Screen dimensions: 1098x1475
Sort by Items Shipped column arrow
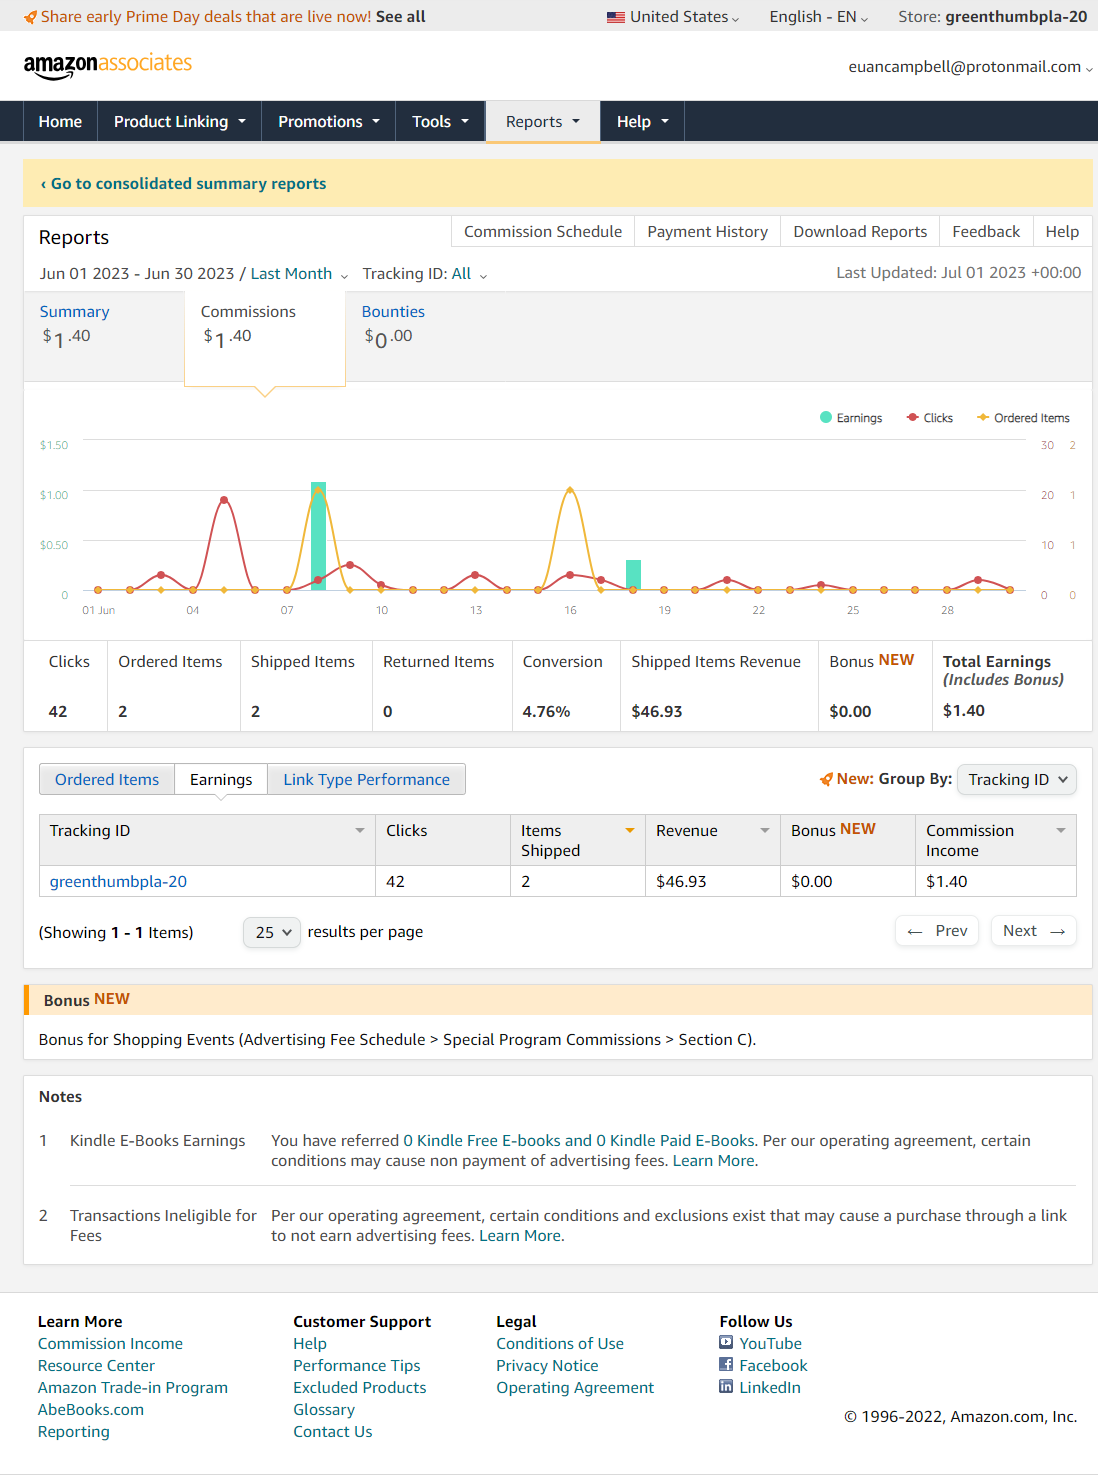pos(630,831)
